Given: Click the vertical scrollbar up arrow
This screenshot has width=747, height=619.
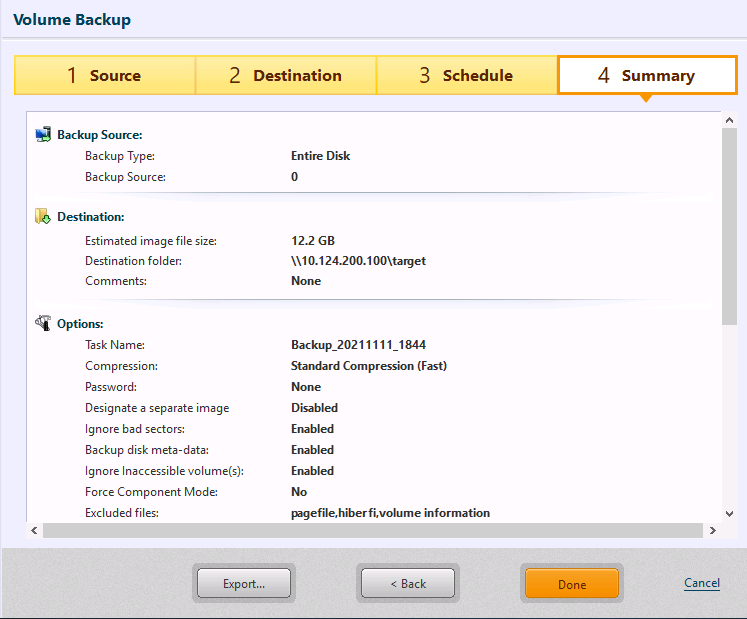Looking at the screenshot, I should coord(729,120).
